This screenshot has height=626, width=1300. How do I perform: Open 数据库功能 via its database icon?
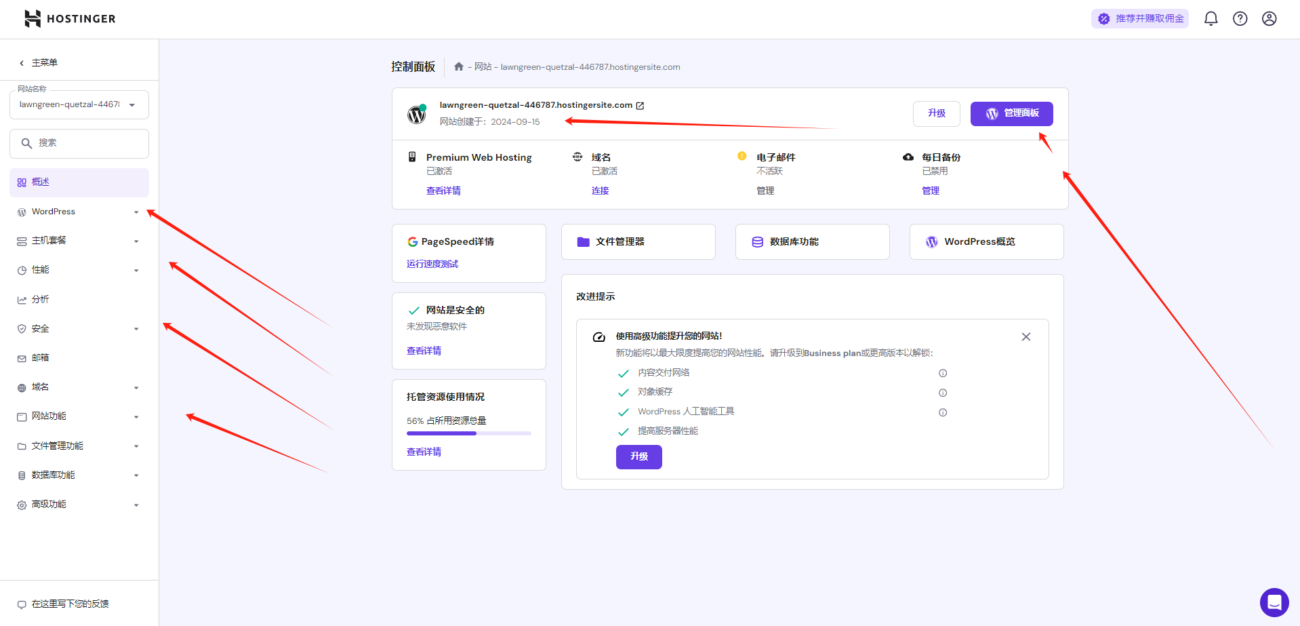coord(756,241)
